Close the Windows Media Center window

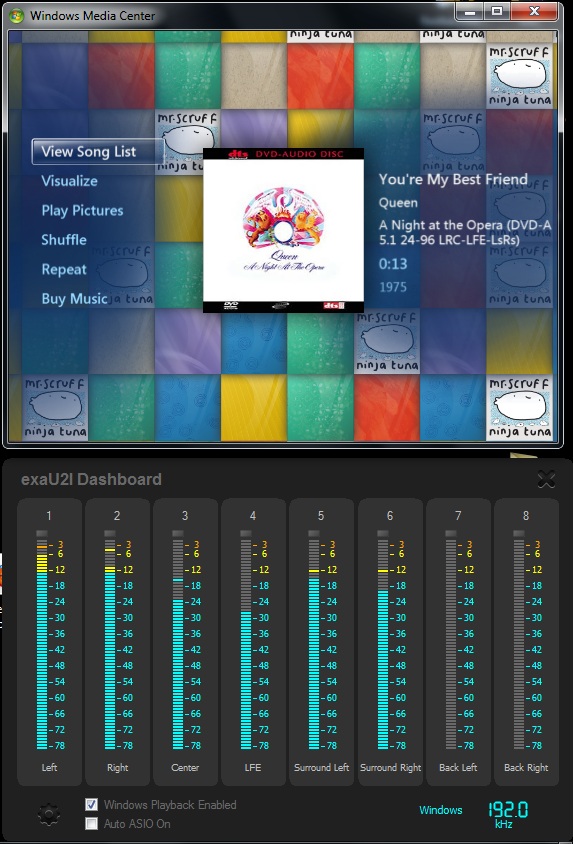[534, 11]
